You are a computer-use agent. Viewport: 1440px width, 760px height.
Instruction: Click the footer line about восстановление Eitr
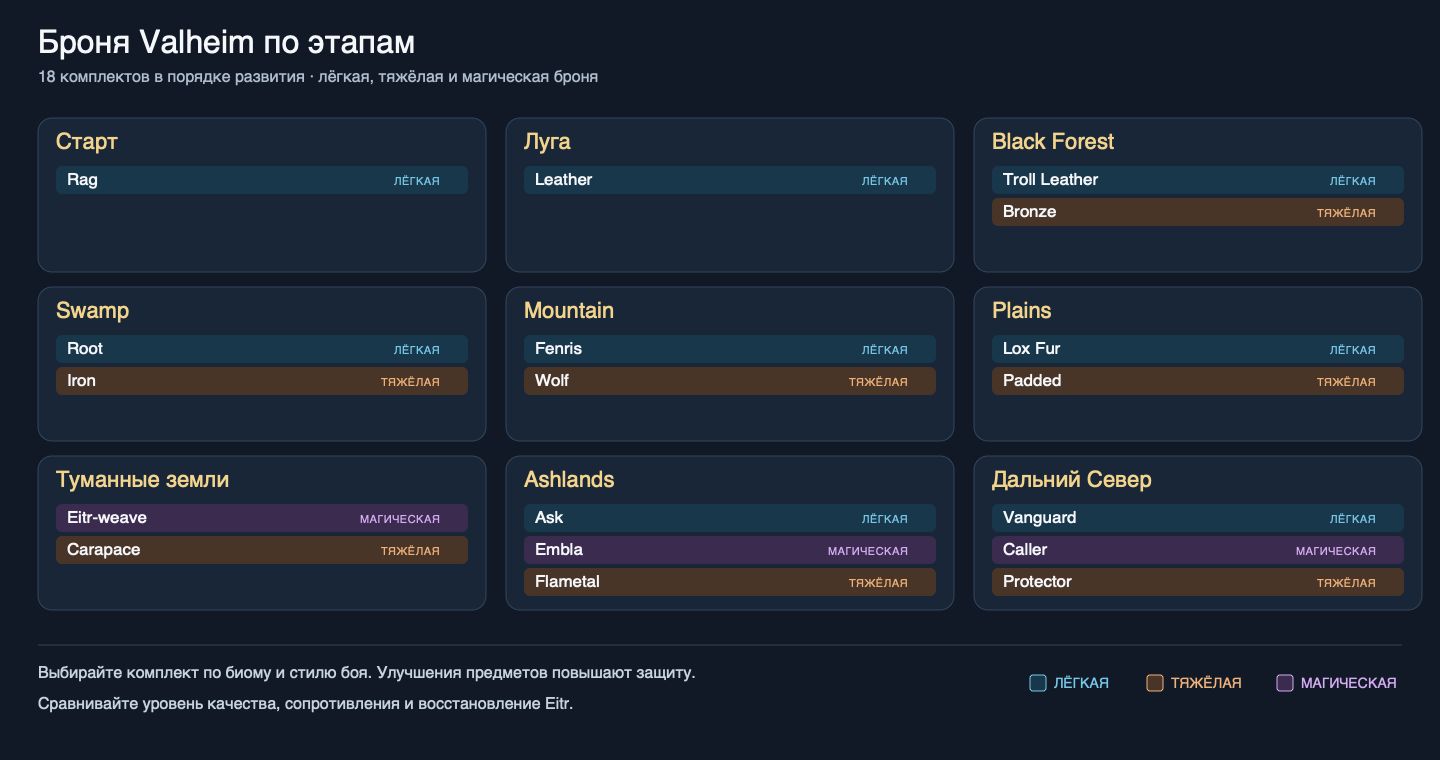pyautogui.click(x=306, y=704)
